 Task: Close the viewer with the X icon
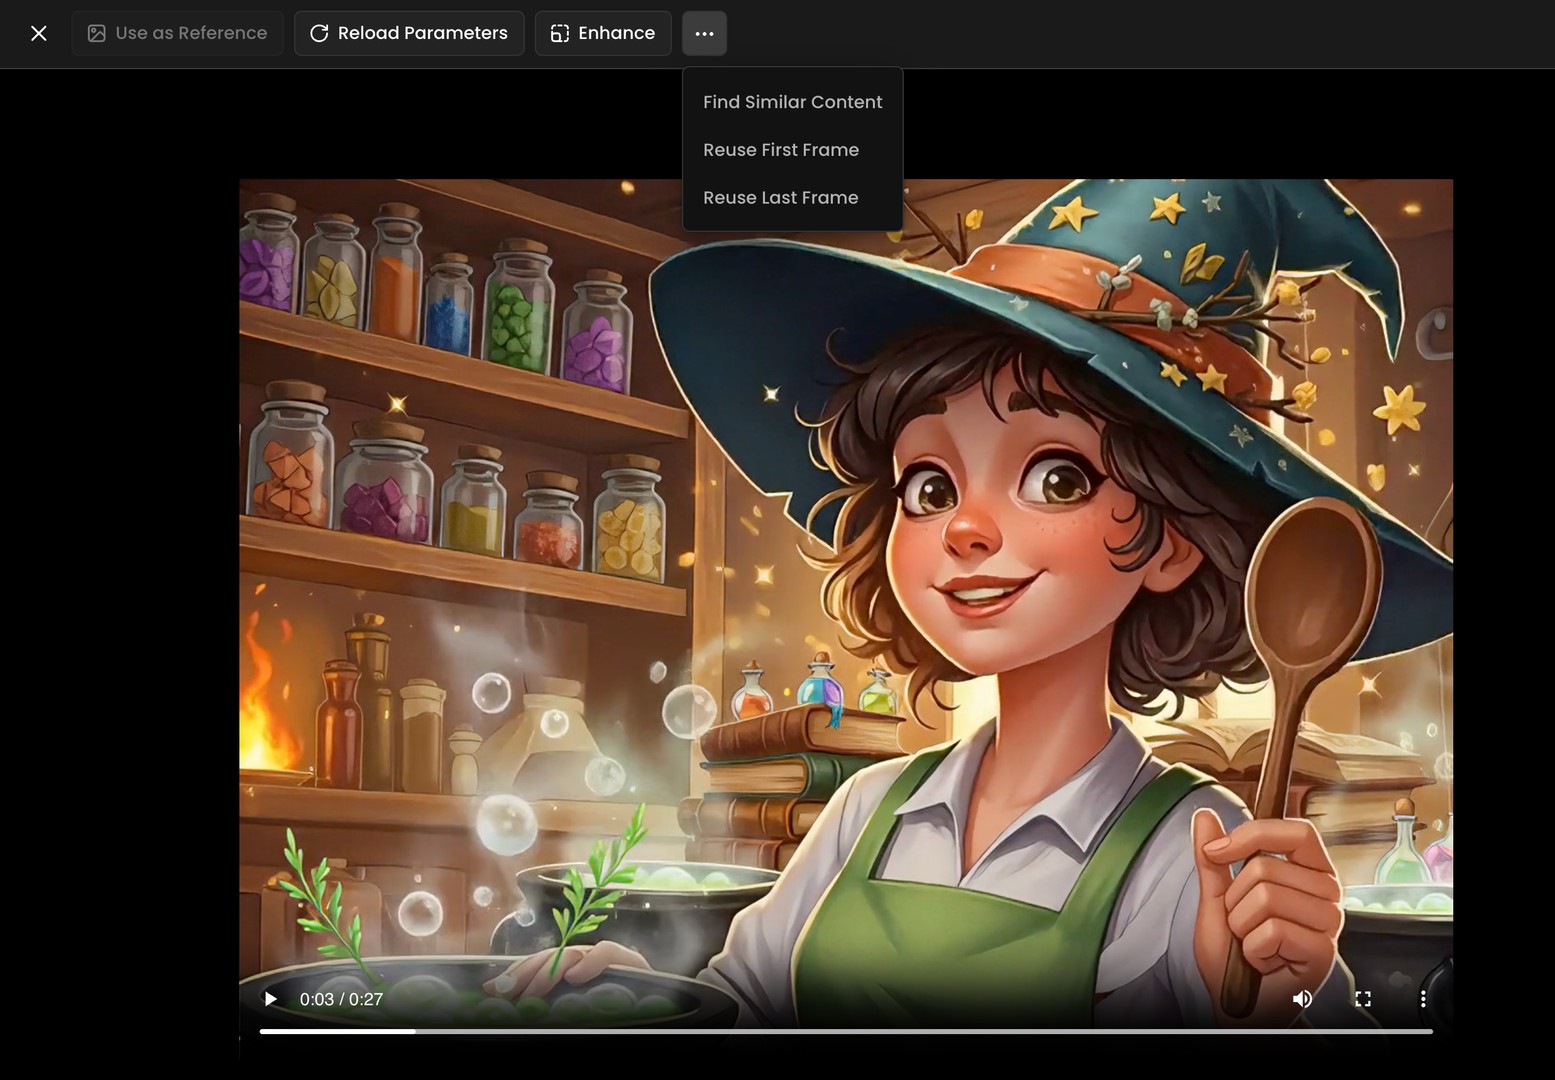[x=38, y=33]
